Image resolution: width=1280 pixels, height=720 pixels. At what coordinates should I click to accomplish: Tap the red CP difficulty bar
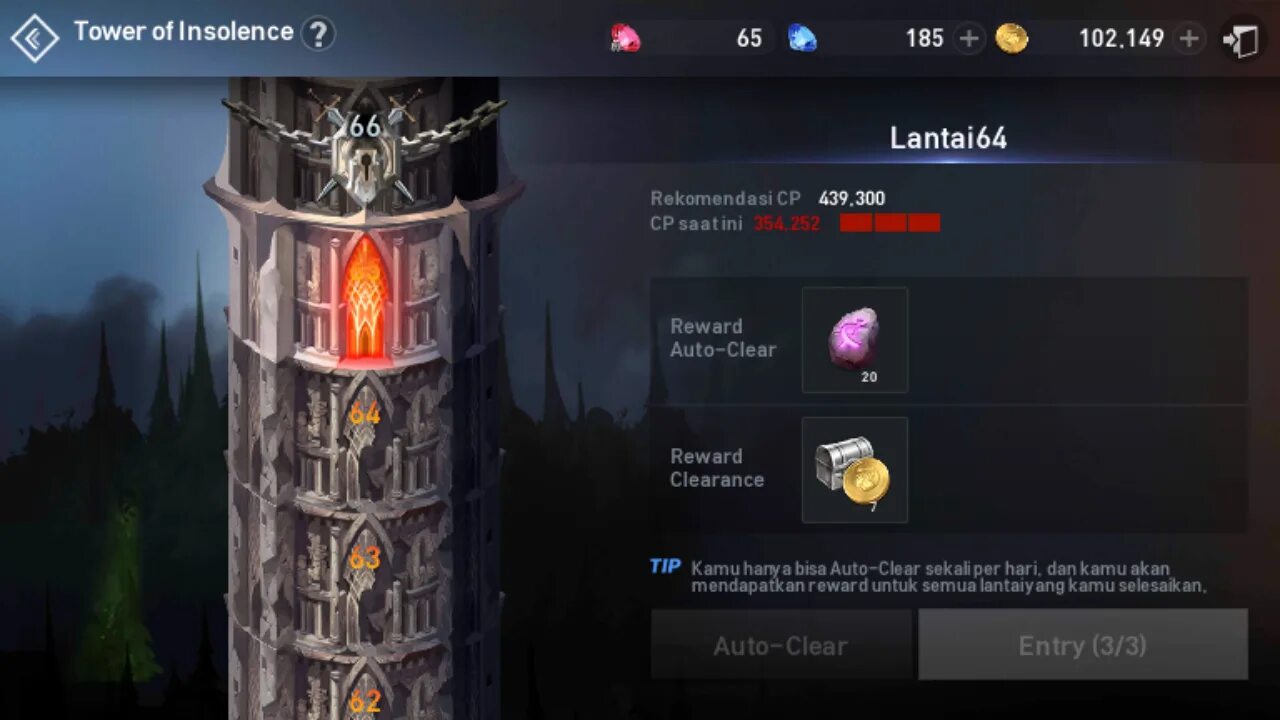click(x=890, y=223)
